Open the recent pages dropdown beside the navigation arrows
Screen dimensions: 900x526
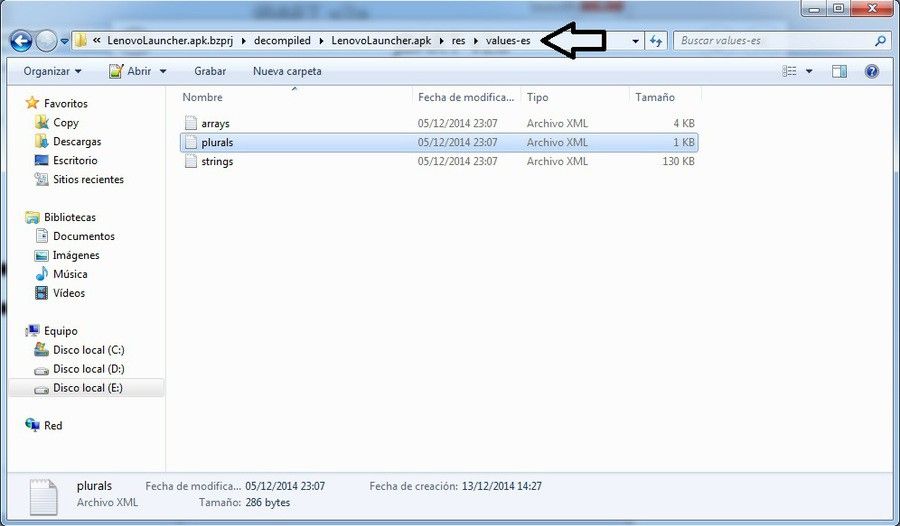coord(64,41)
